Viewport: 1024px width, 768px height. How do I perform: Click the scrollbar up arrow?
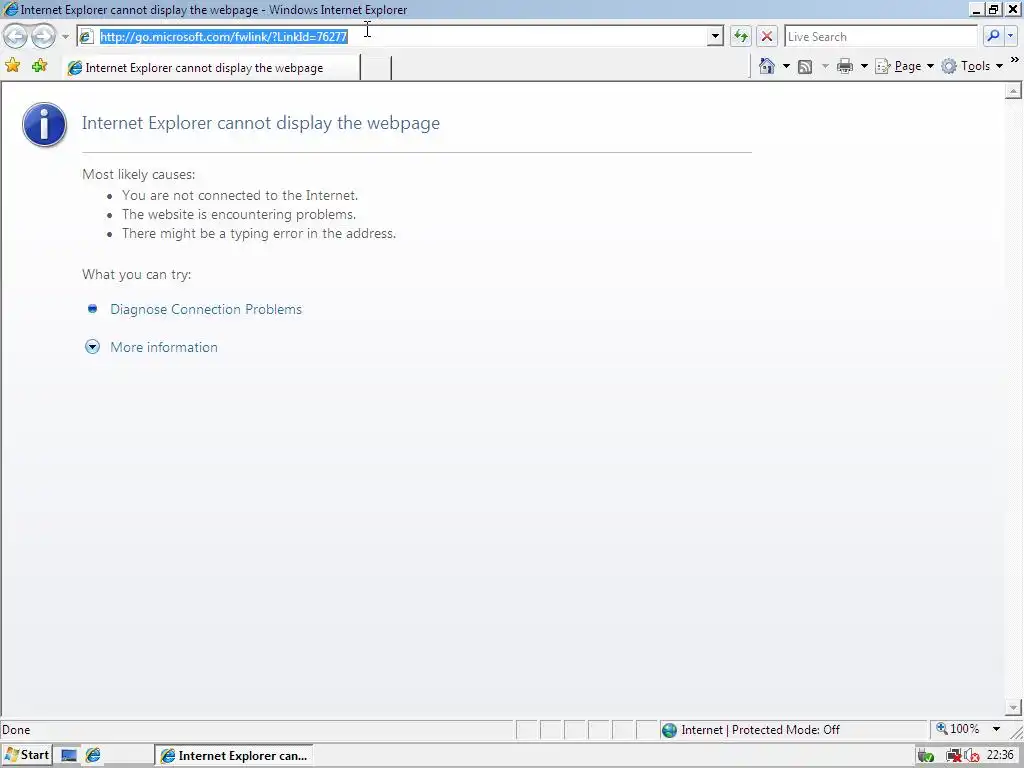pos(1013,91)
